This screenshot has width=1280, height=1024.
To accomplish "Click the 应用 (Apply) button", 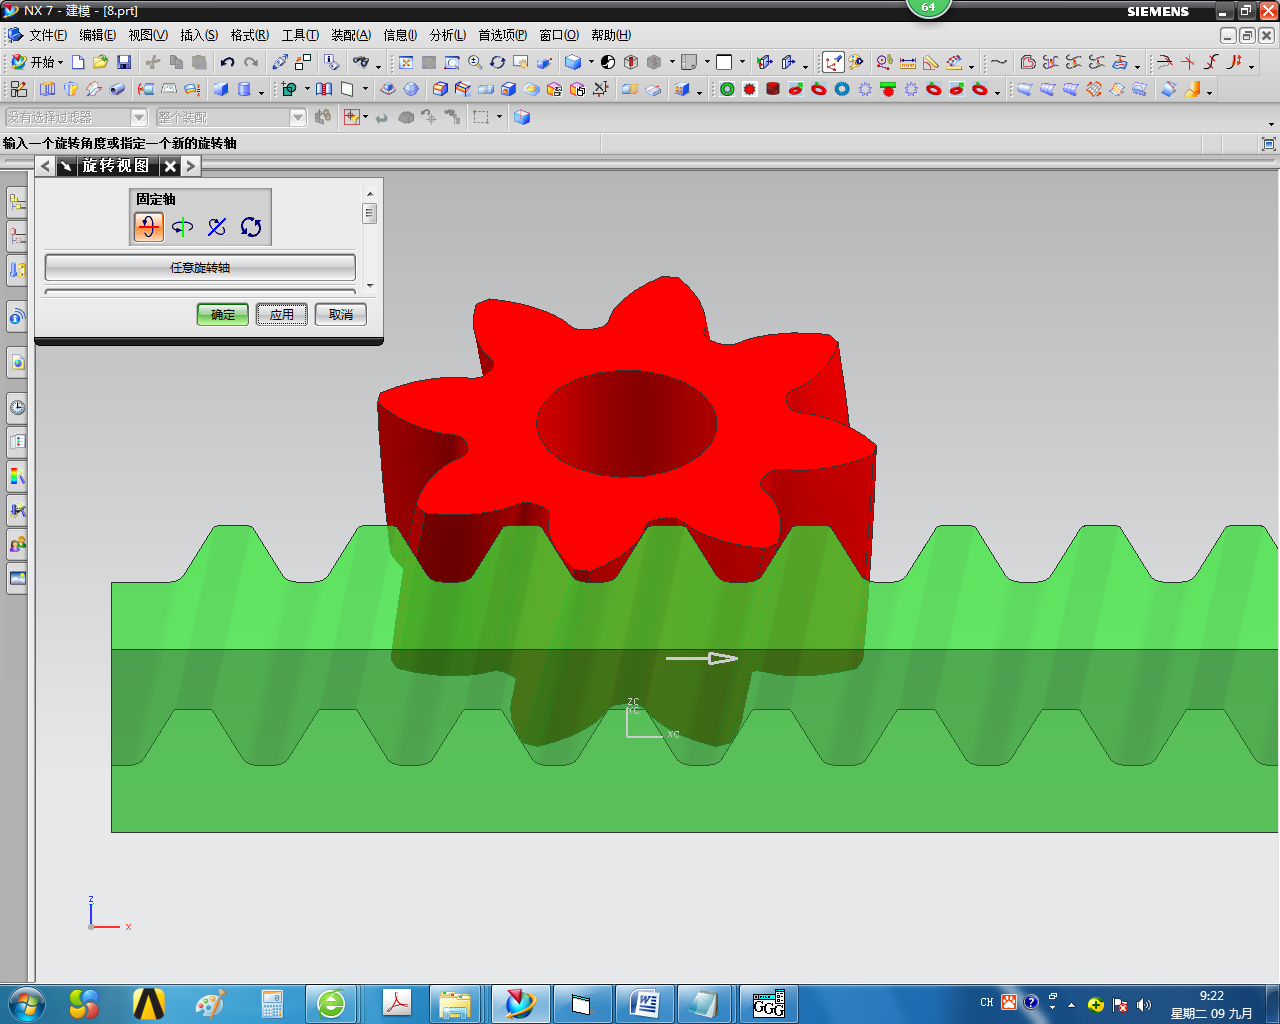I will pos(281,314).
